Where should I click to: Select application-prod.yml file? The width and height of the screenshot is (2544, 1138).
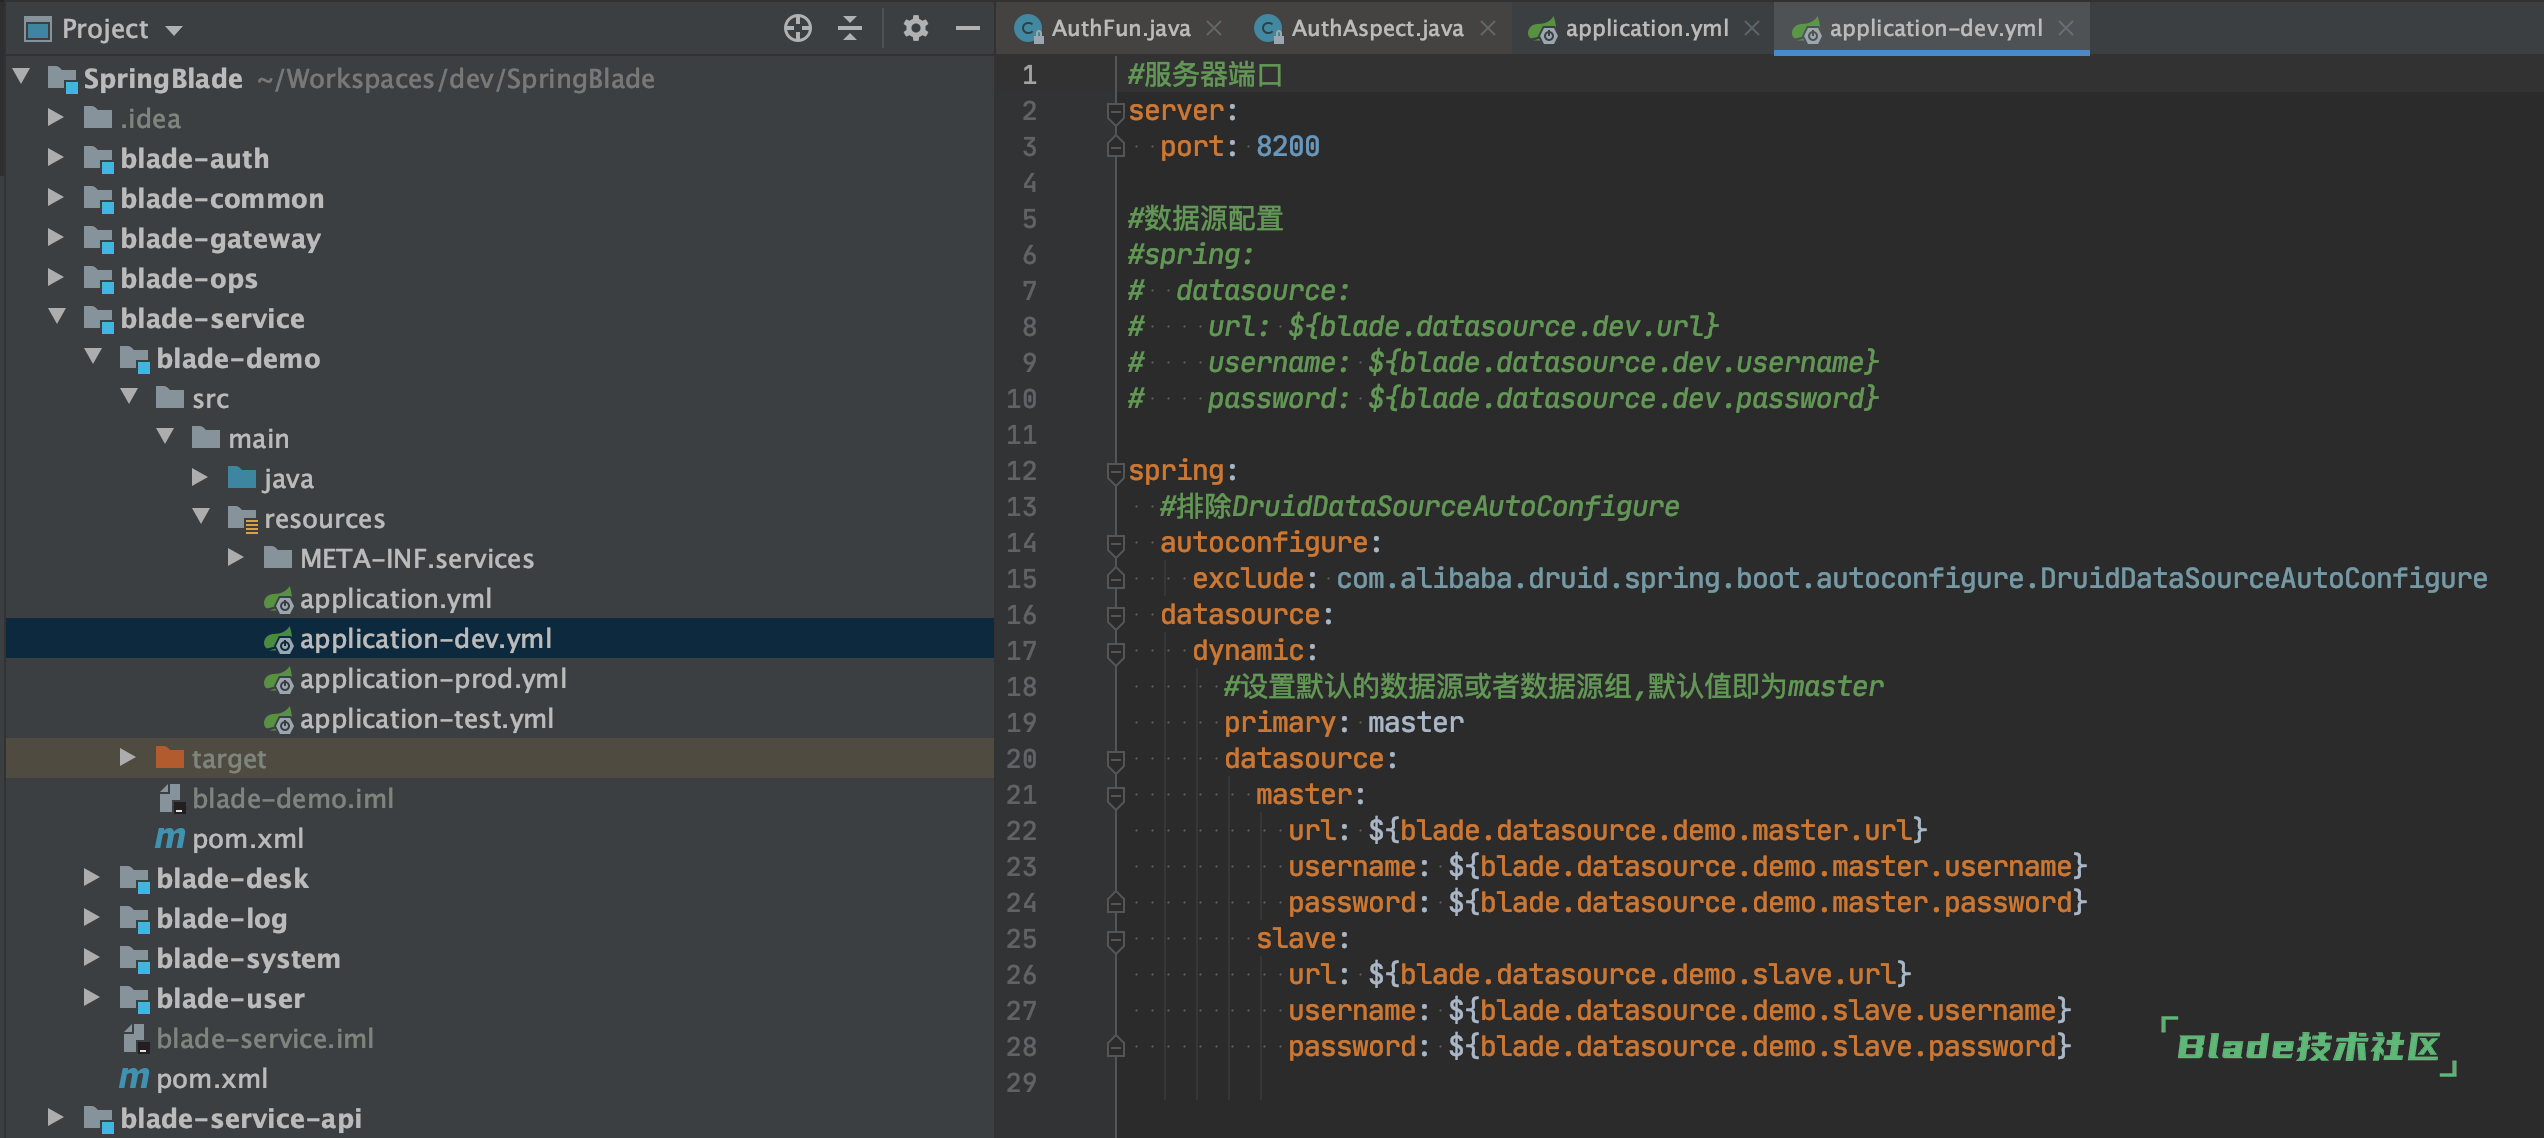click(433, 678)
